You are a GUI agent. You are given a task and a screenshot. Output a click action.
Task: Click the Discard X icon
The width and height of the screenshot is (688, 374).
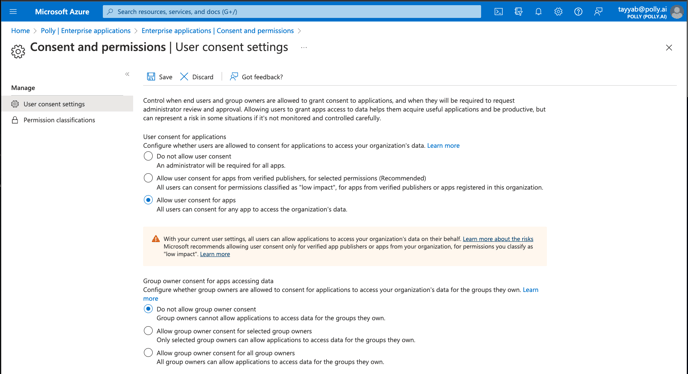pyautogui.click(x=184, y=76)
